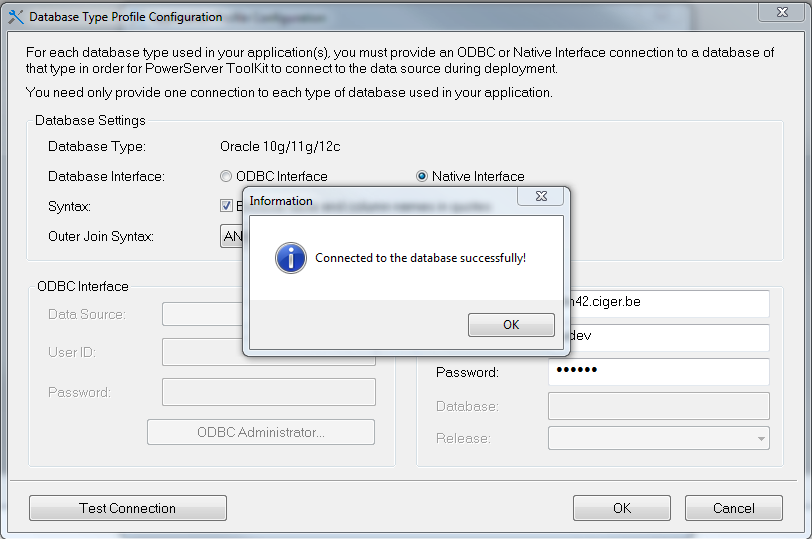Confirm the configuration with the bottom OK button
Screen dimensions: 812x539
(622, 508)
